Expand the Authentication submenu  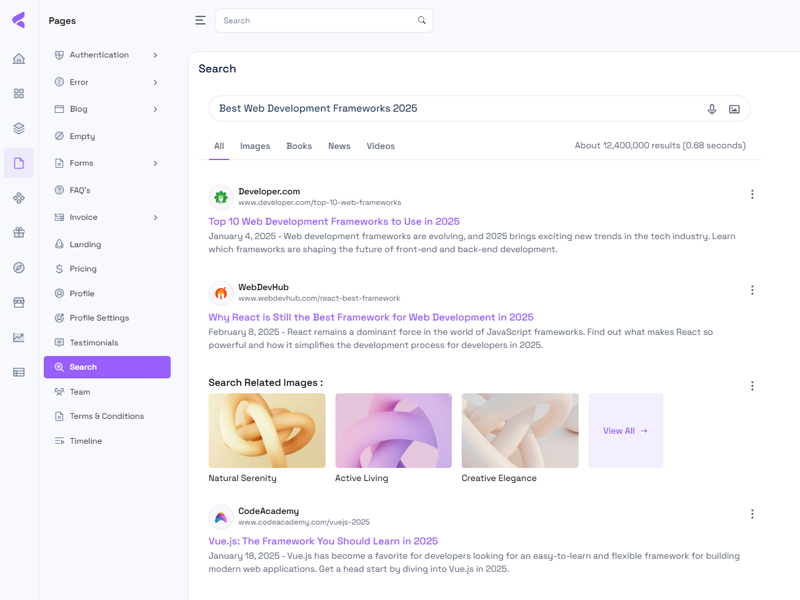[x=155, y=55]
